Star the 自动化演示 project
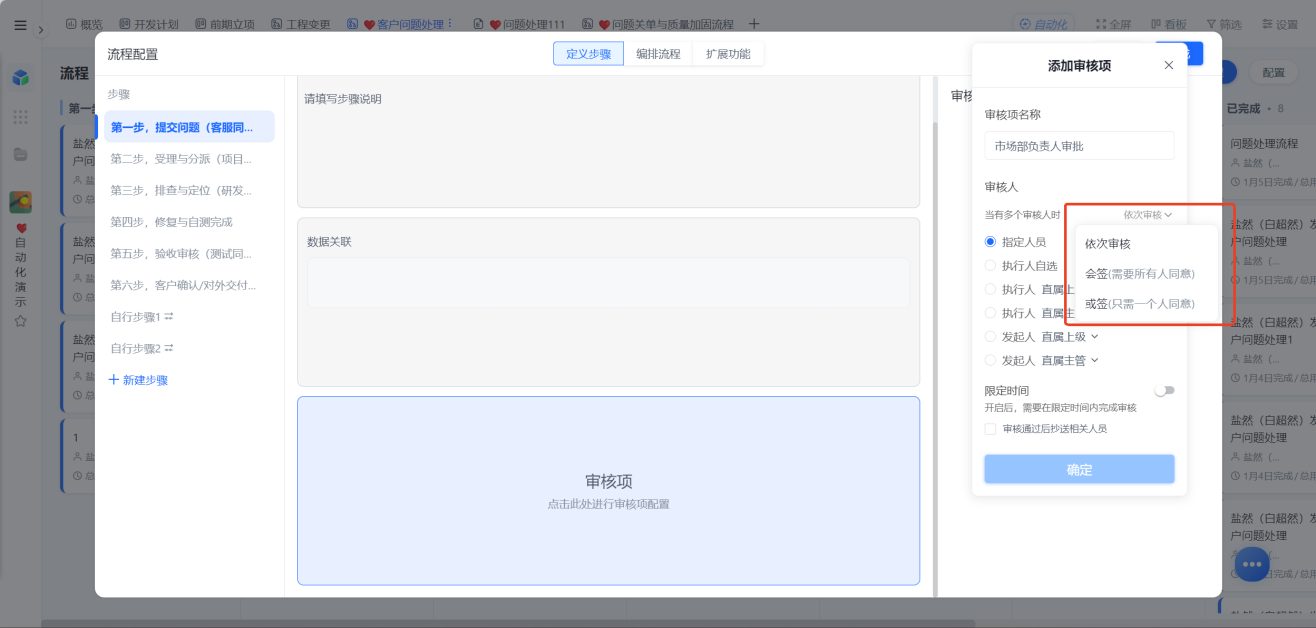Viewport: 1316px width, 628px height. 20,321
